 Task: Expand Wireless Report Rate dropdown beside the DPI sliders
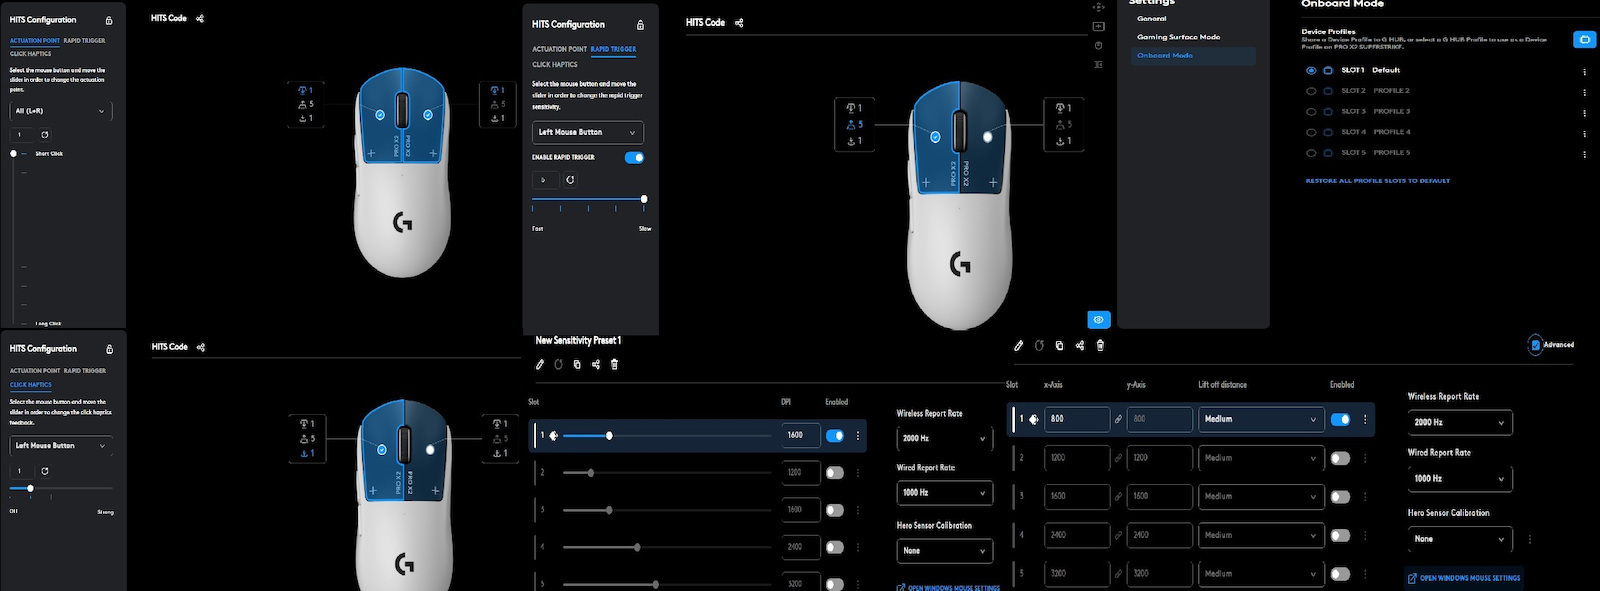click(x=944, y=438)
